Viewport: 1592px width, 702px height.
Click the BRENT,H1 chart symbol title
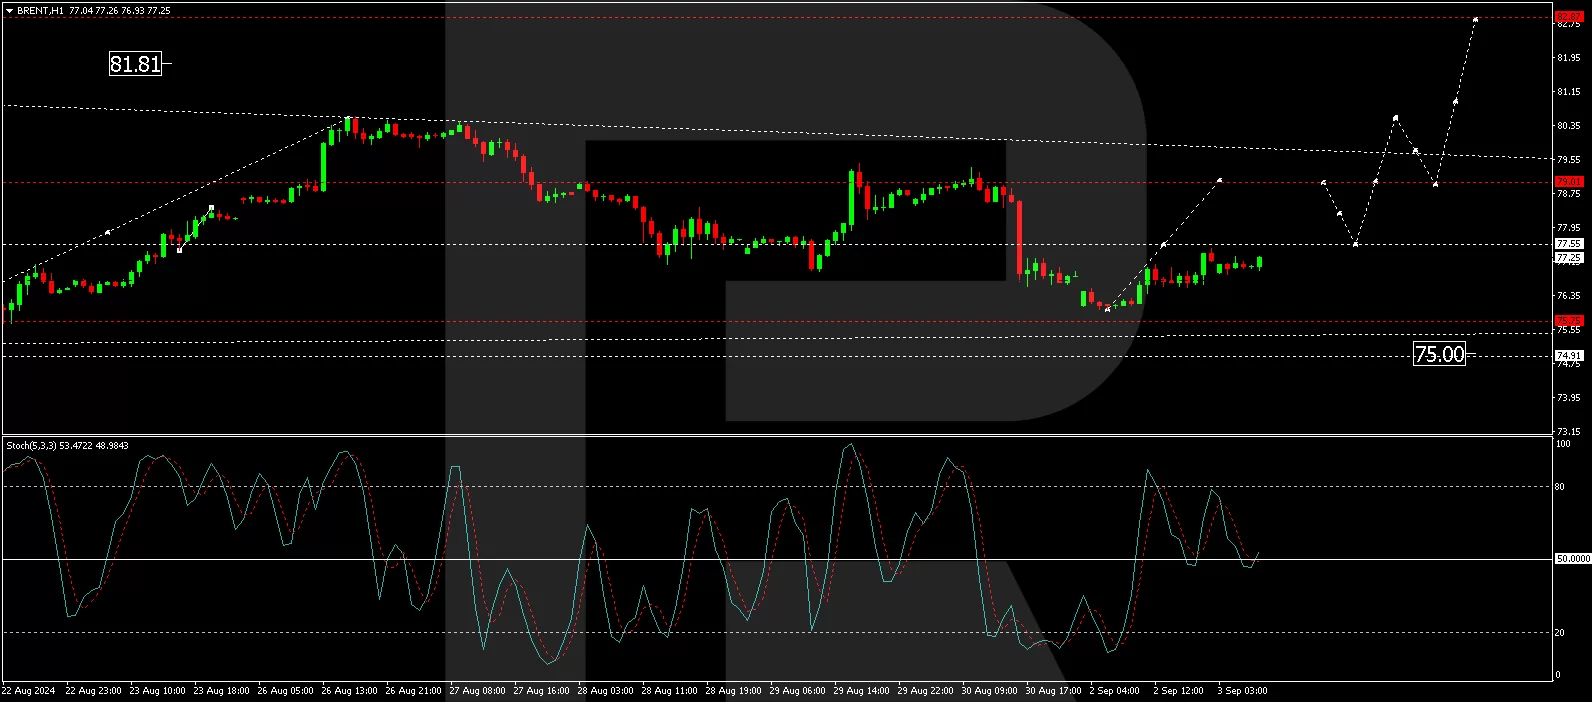41,11
